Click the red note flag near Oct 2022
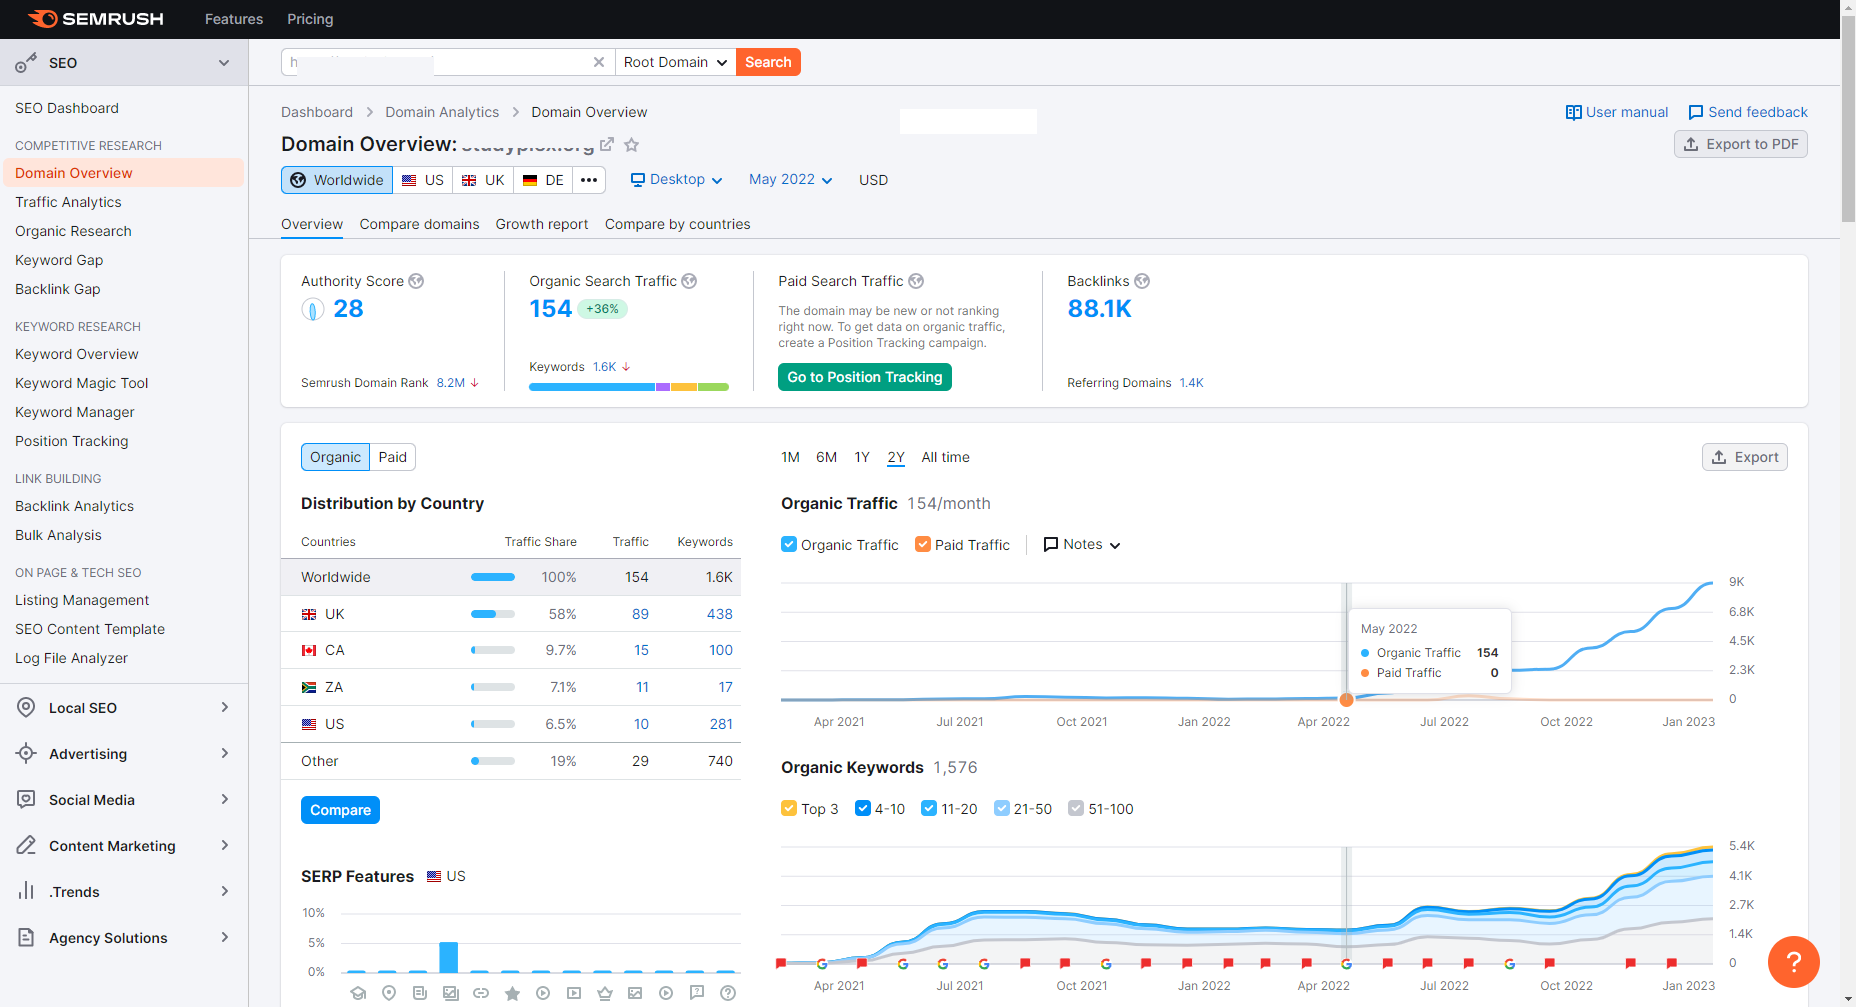Screen dimensions: 1856x1007 tap(1549, 964)
